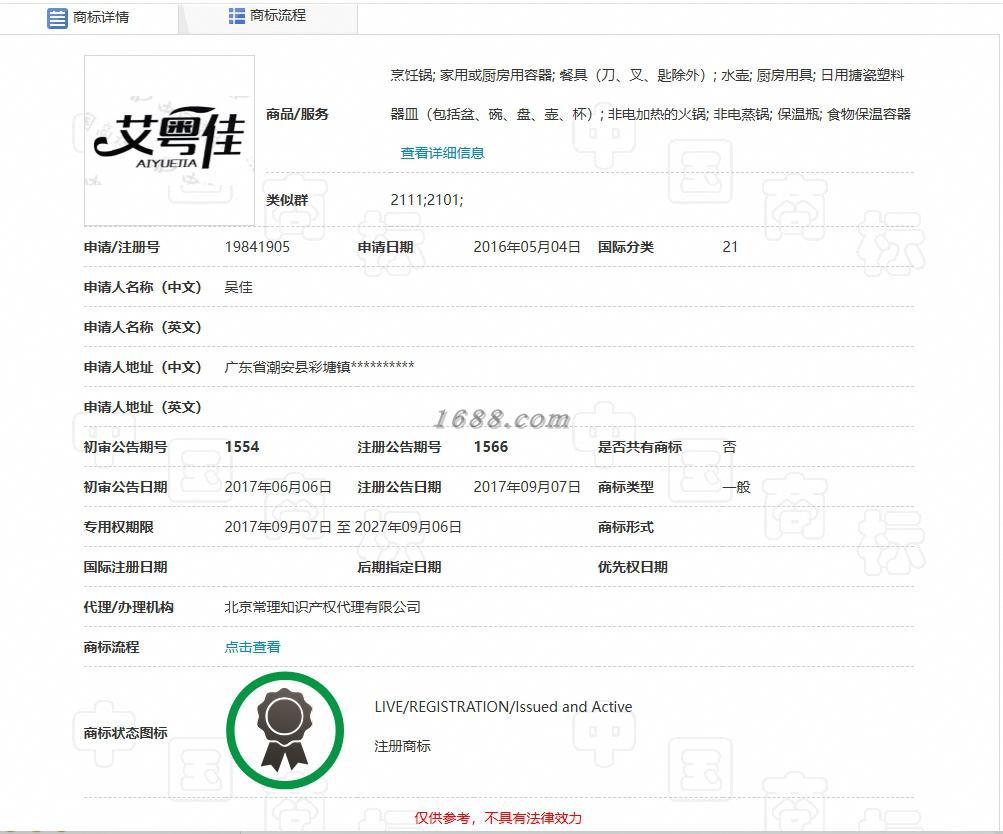The width and height of the screenshot is (1003, 834).
Task: Select the applicant name 吴佳
Action: coord(239,287)
